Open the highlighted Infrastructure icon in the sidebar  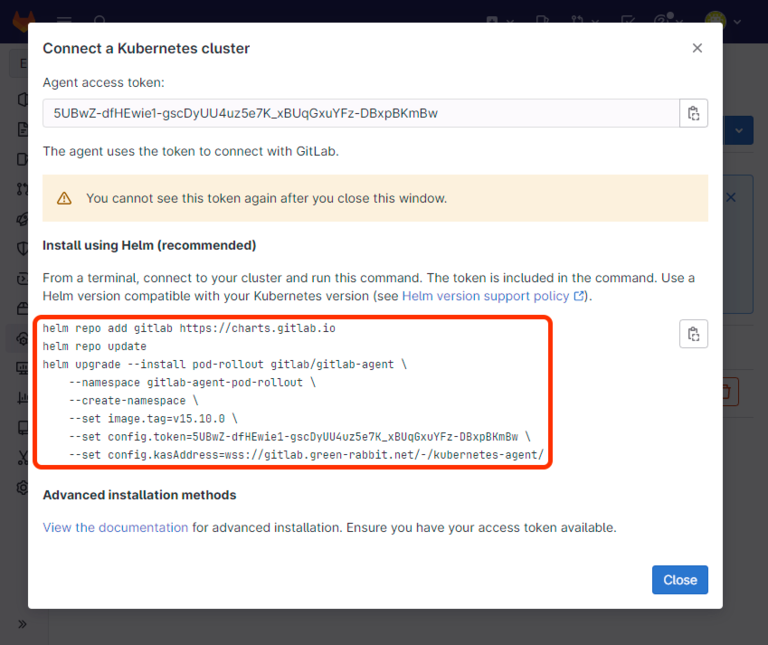point(22,338)
